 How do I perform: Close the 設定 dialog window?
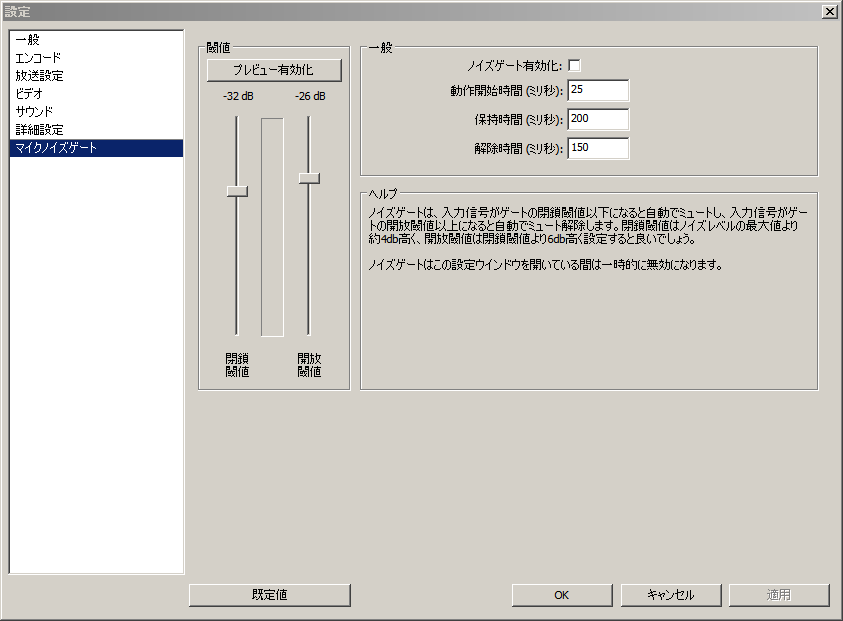(x=830, y=11)
